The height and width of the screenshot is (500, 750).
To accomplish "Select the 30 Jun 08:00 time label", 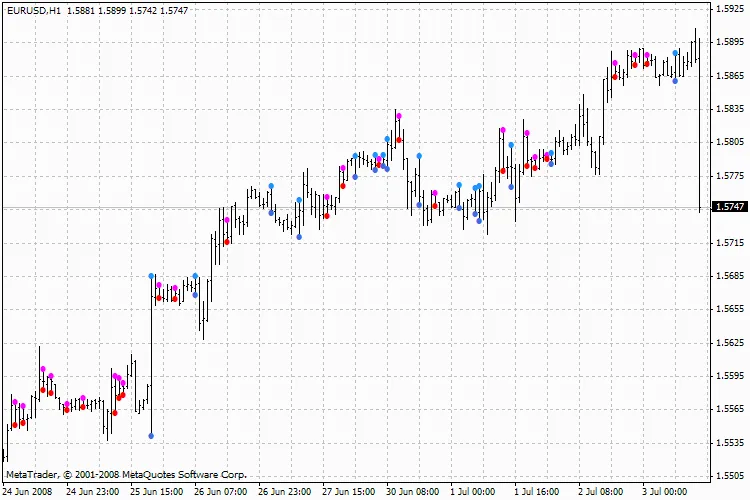I will click(x=411, y=492).
